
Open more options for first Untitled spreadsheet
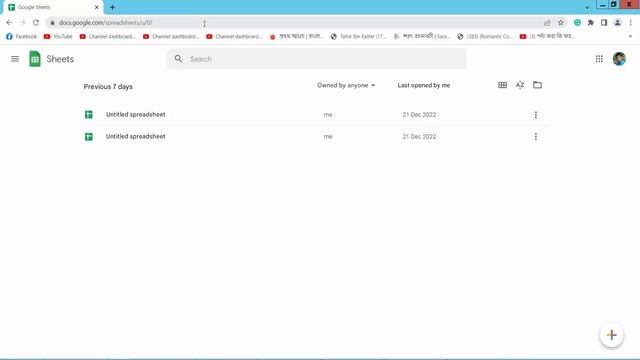tap(536, 115)
